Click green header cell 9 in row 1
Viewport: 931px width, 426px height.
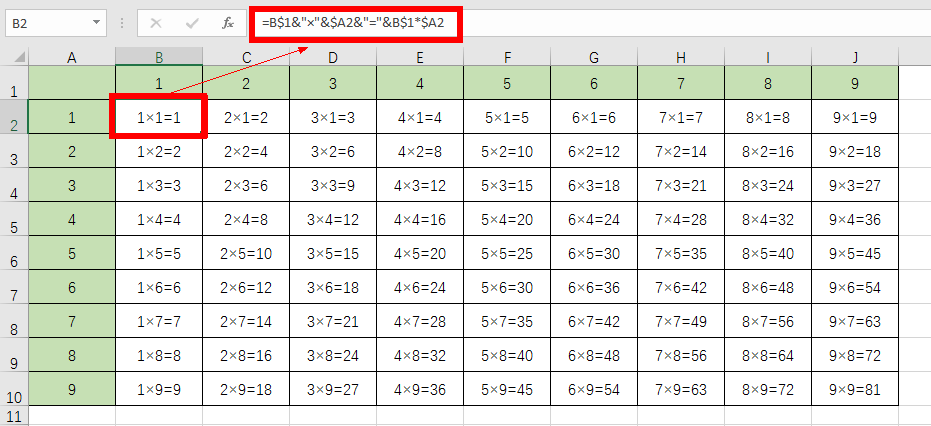pos(855,84)
